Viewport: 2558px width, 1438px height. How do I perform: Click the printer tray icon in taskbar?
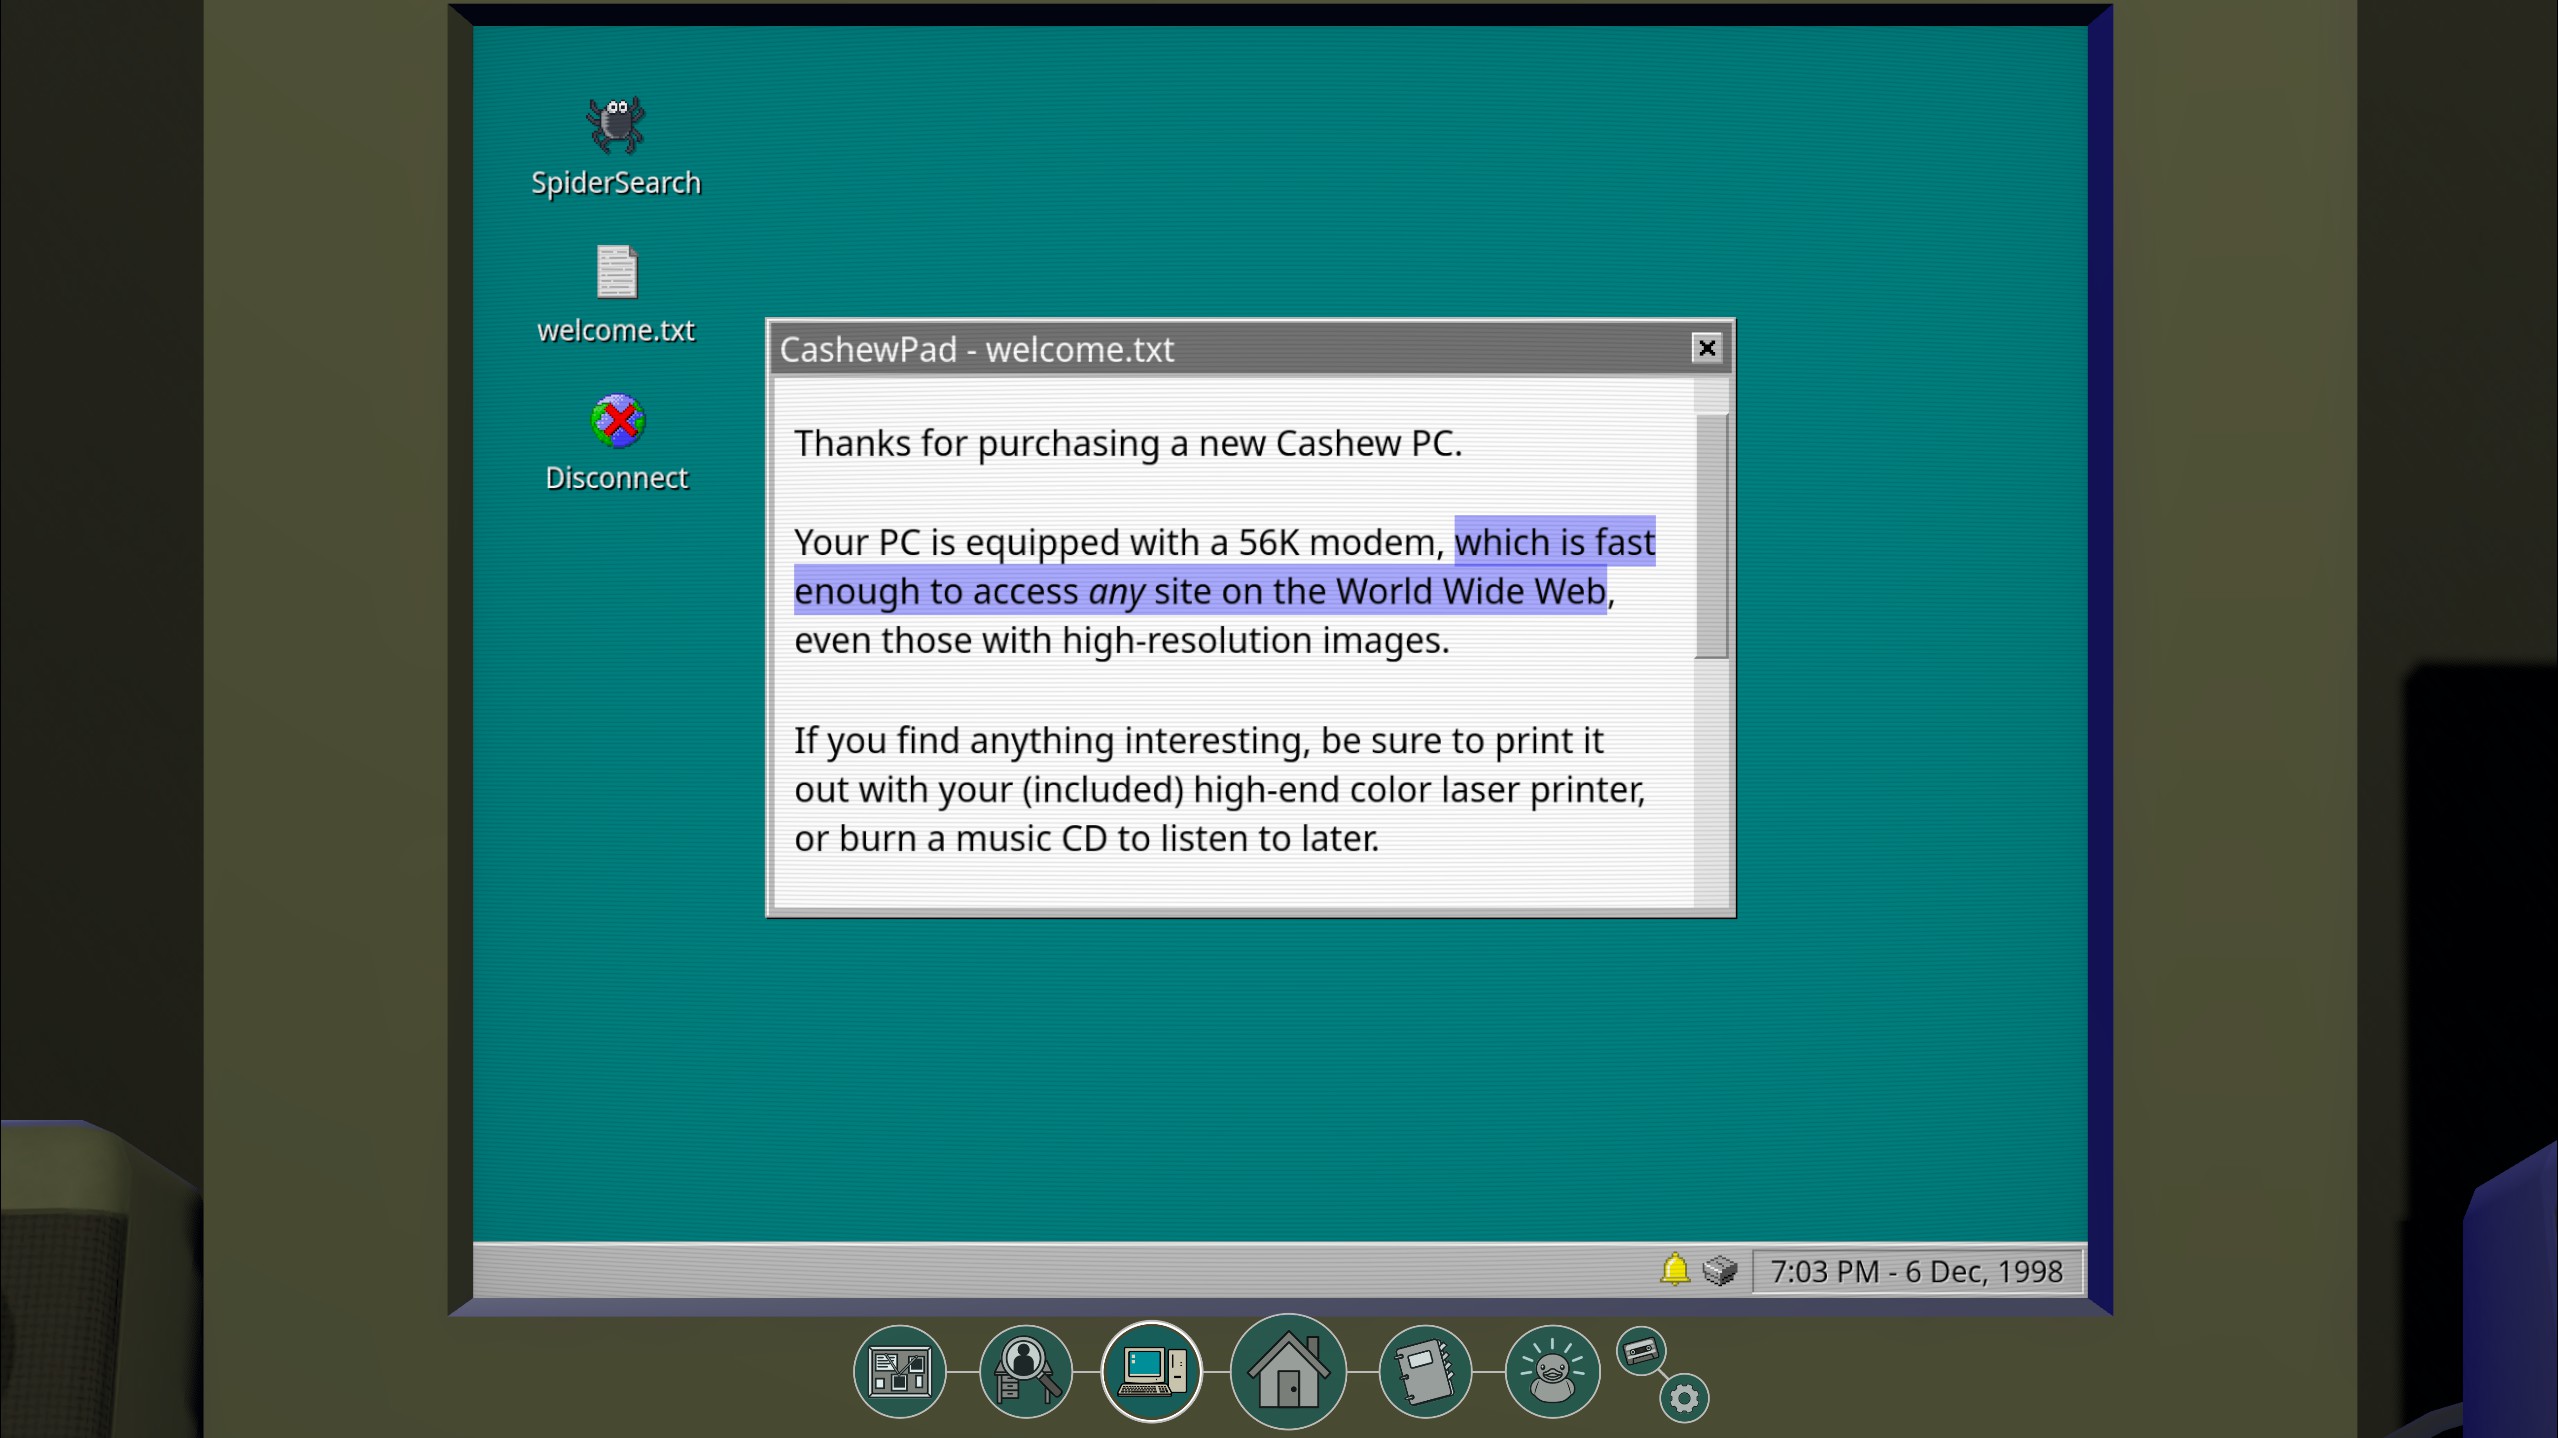point(1719,1270)
